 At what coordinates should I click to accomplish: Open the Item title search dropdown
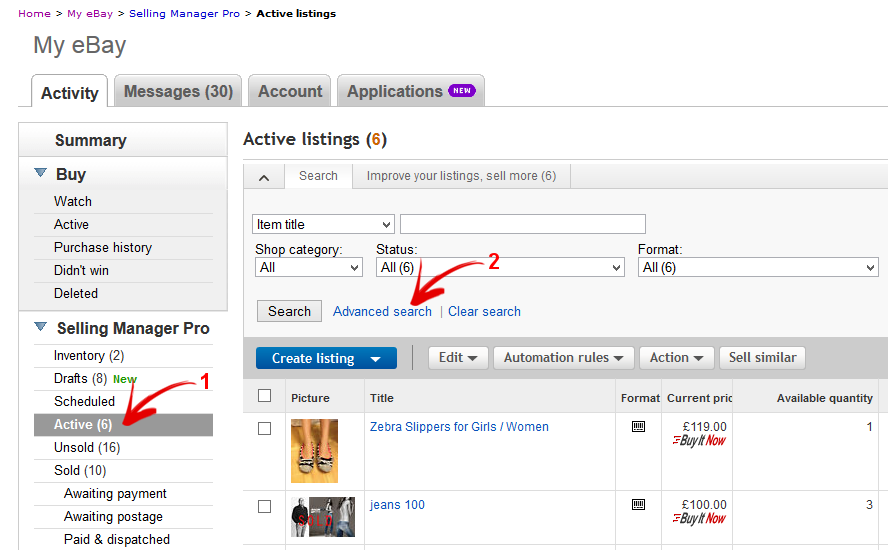[x=324, y=224]
